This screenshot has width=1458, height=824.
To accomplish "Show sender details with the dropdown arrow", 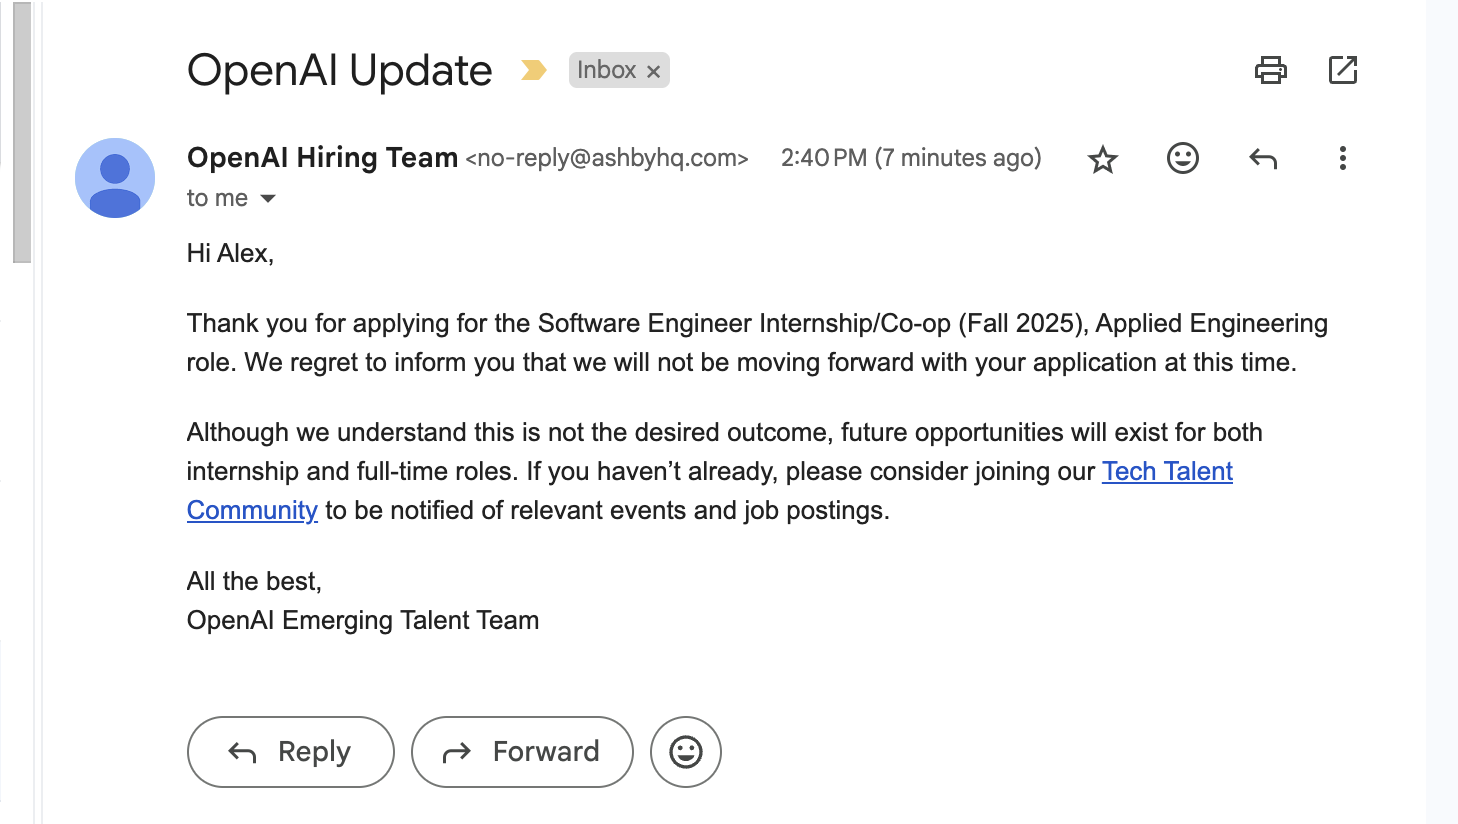I will coord(268,198).
